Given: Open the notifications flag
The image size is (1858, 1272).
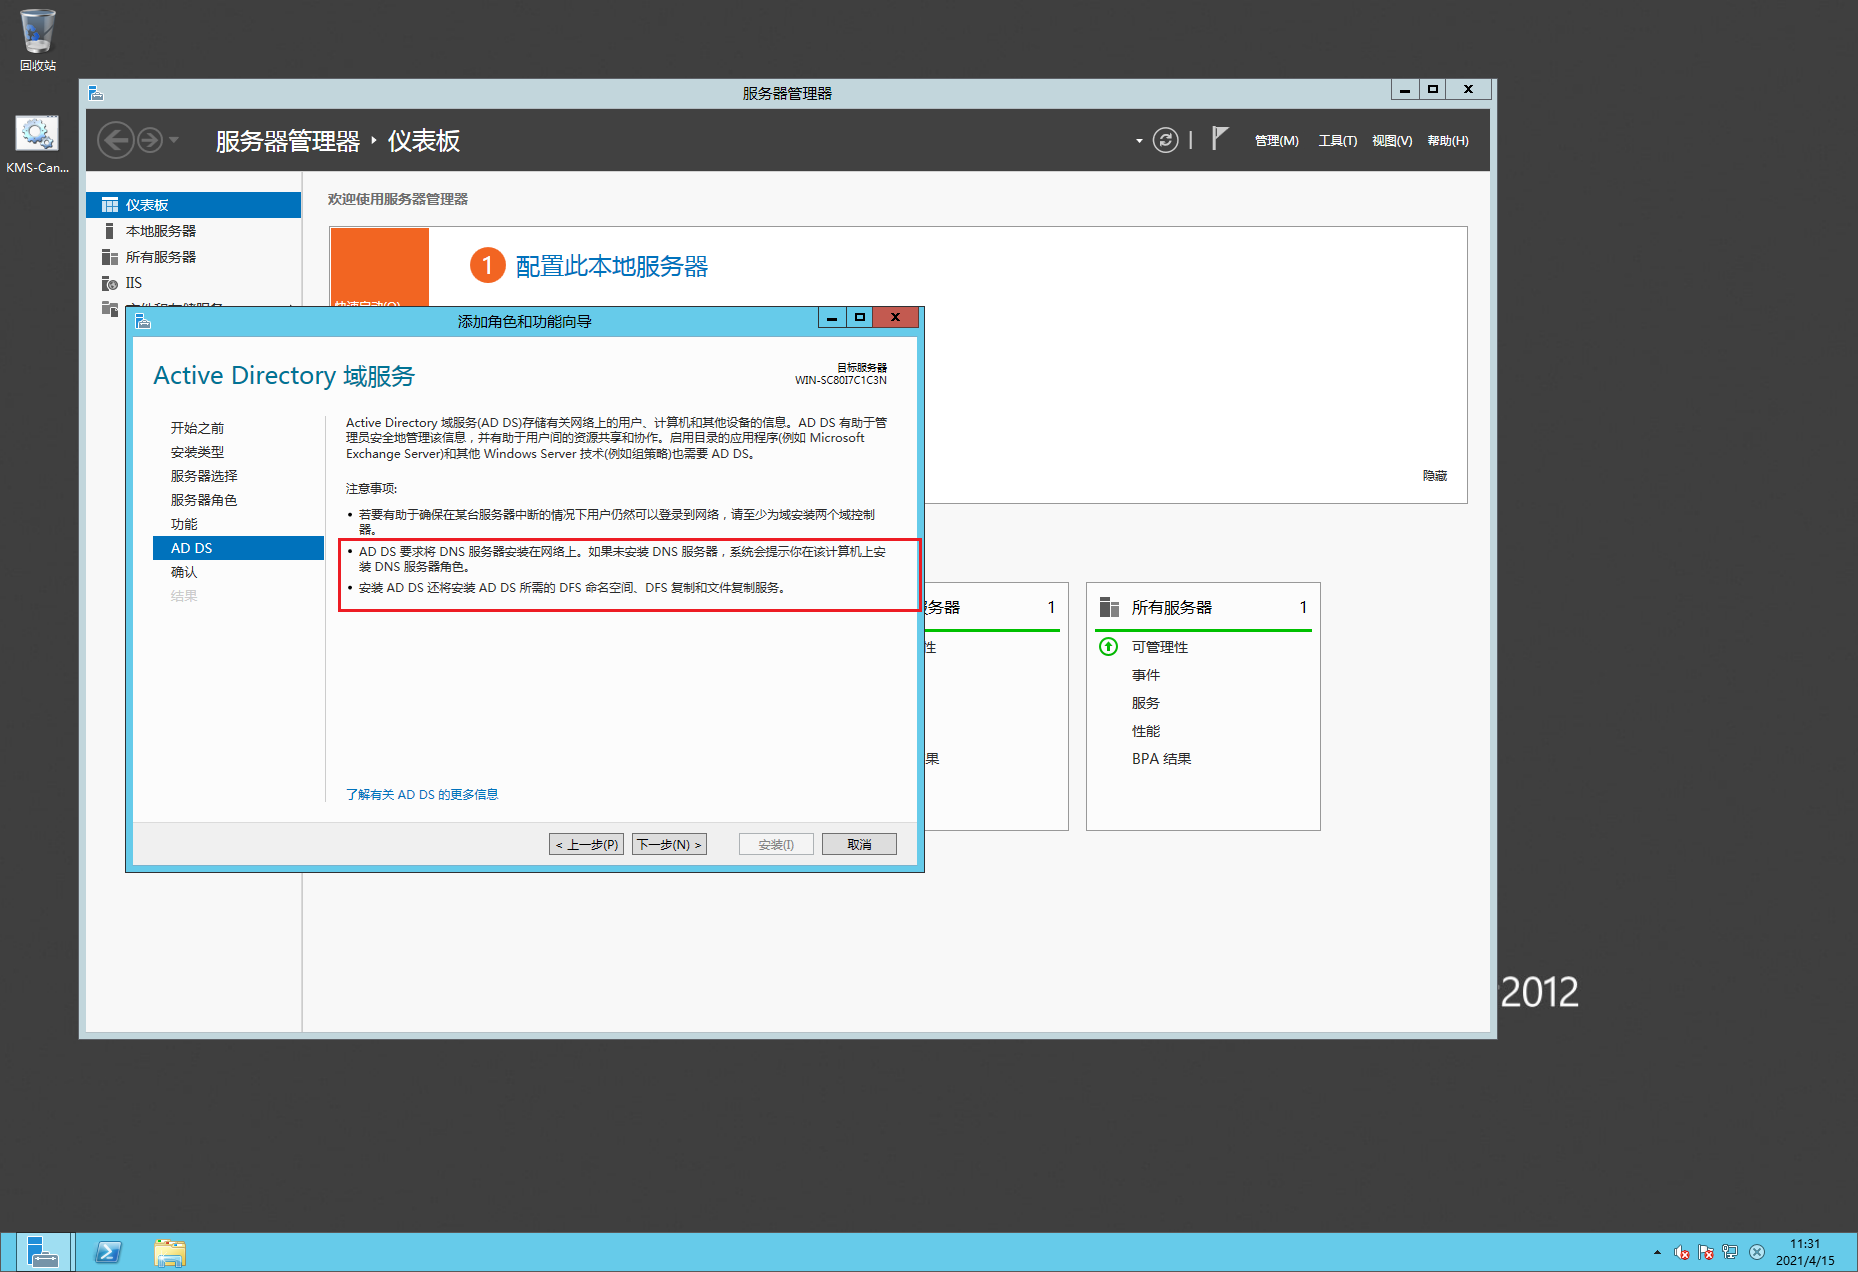Looking at the screenshot, I should pyautogui.click(x=1219, y=138).
